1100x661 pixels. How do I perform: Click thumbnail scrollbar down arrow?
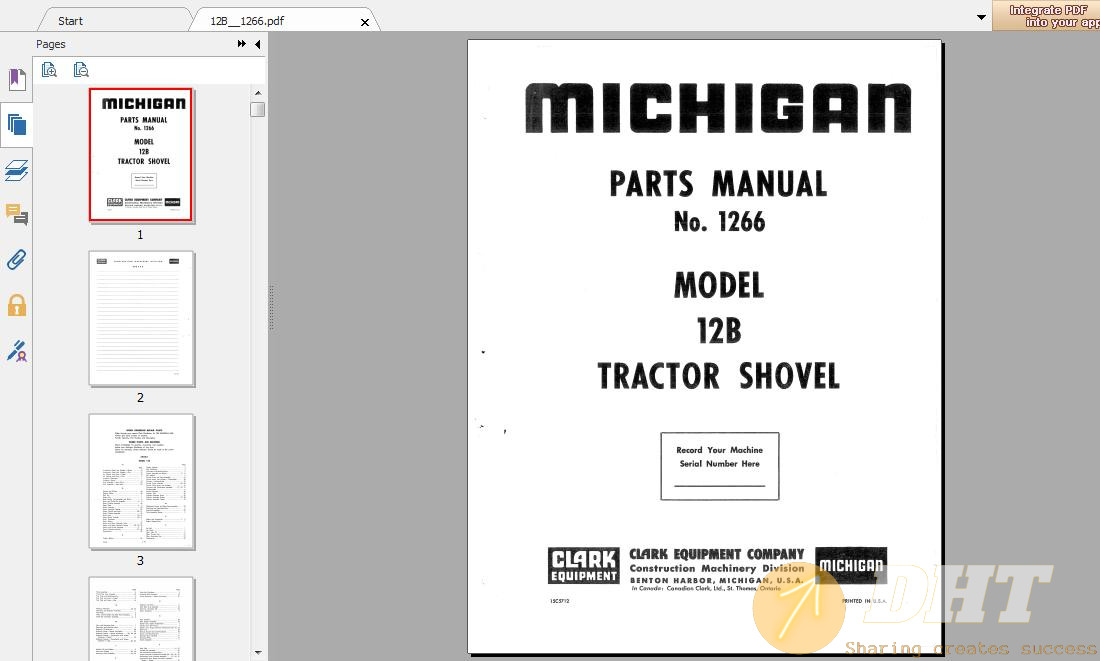pos(257,653)
